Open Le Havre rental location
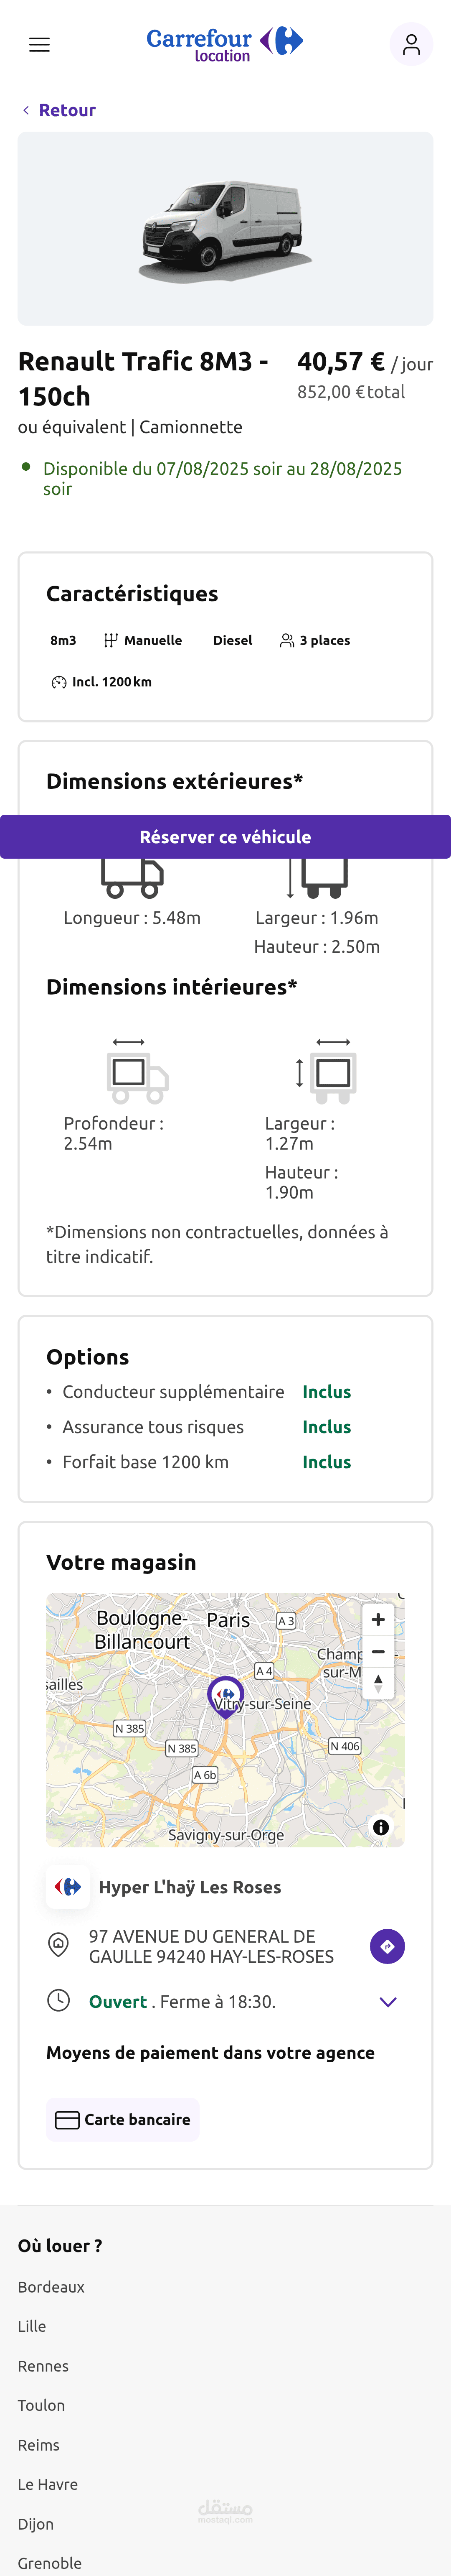The width and height of the screenshot is (451, 2576). [48, 2484]
